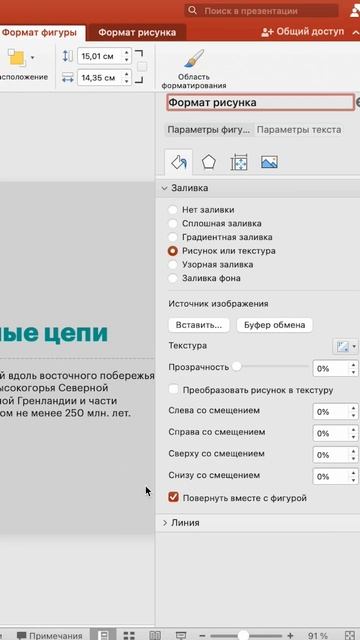
Task: Click Справа со смещением stepper
Action: [353, 433]
